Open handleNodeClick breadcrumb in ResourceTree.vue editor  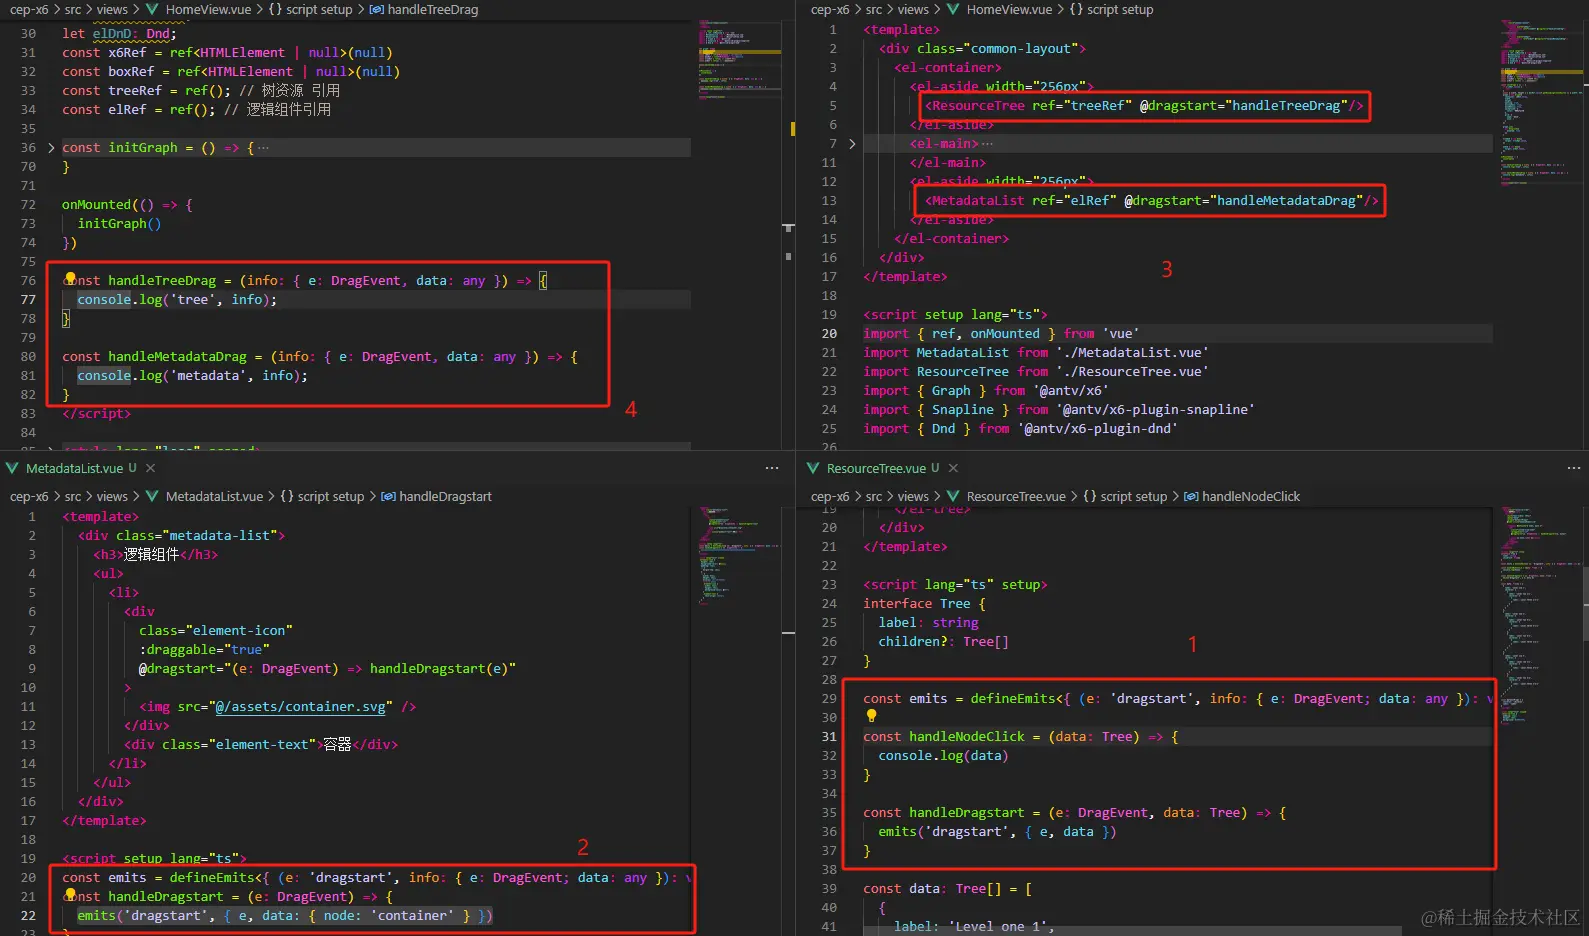1251,497
